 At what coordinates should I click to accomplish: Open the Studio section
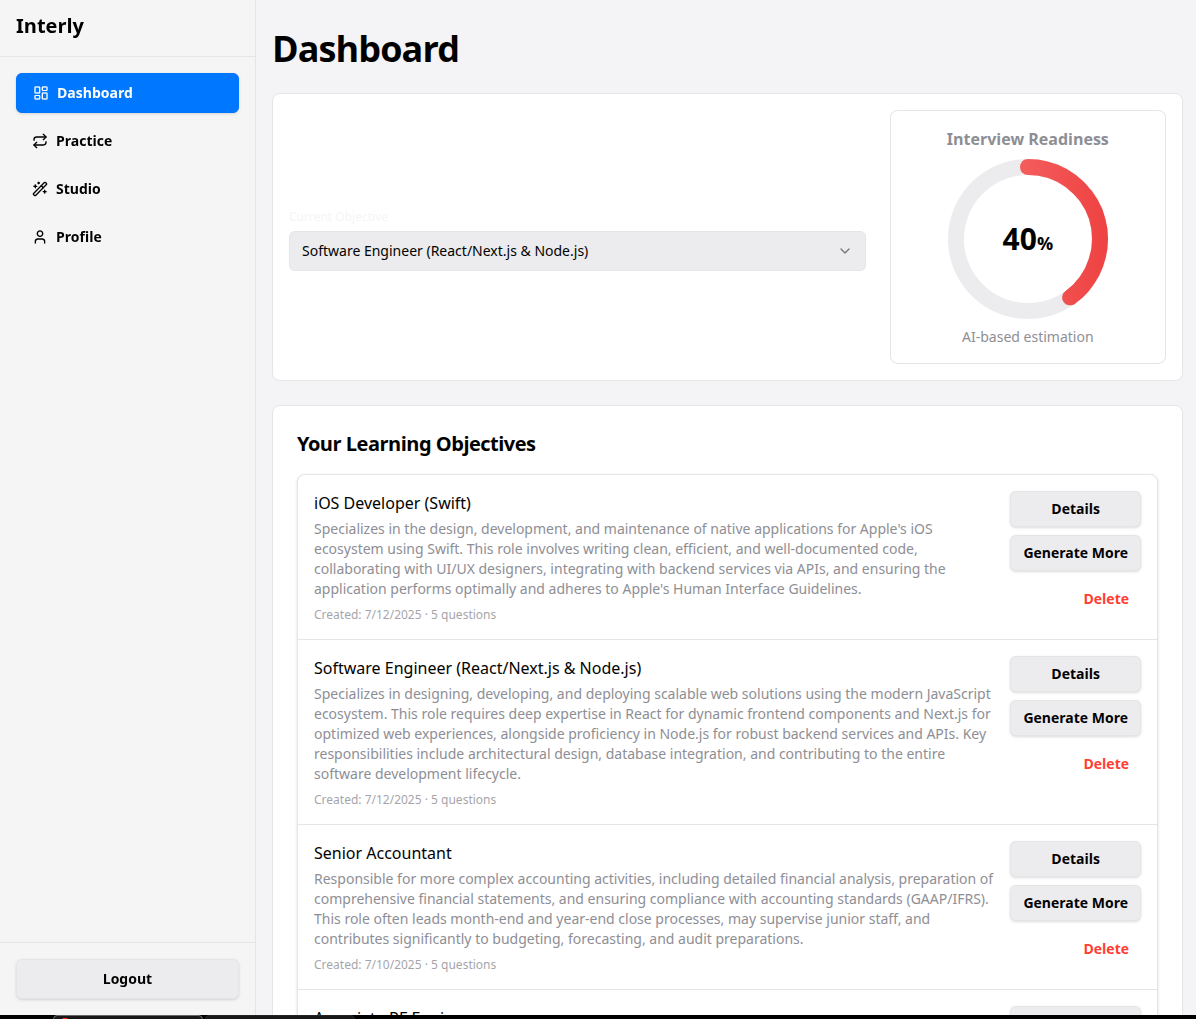click(x=78, y=188)
